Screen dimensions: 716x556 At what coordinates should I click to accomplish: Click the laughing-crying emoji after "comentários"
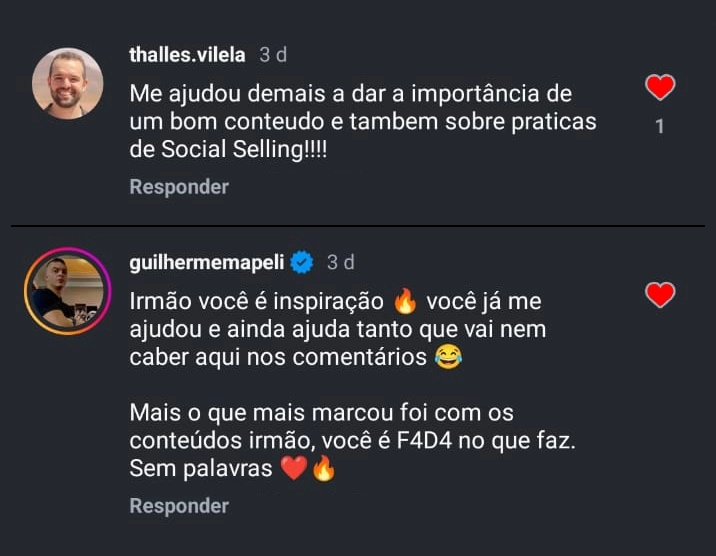(x=449, y=357)
